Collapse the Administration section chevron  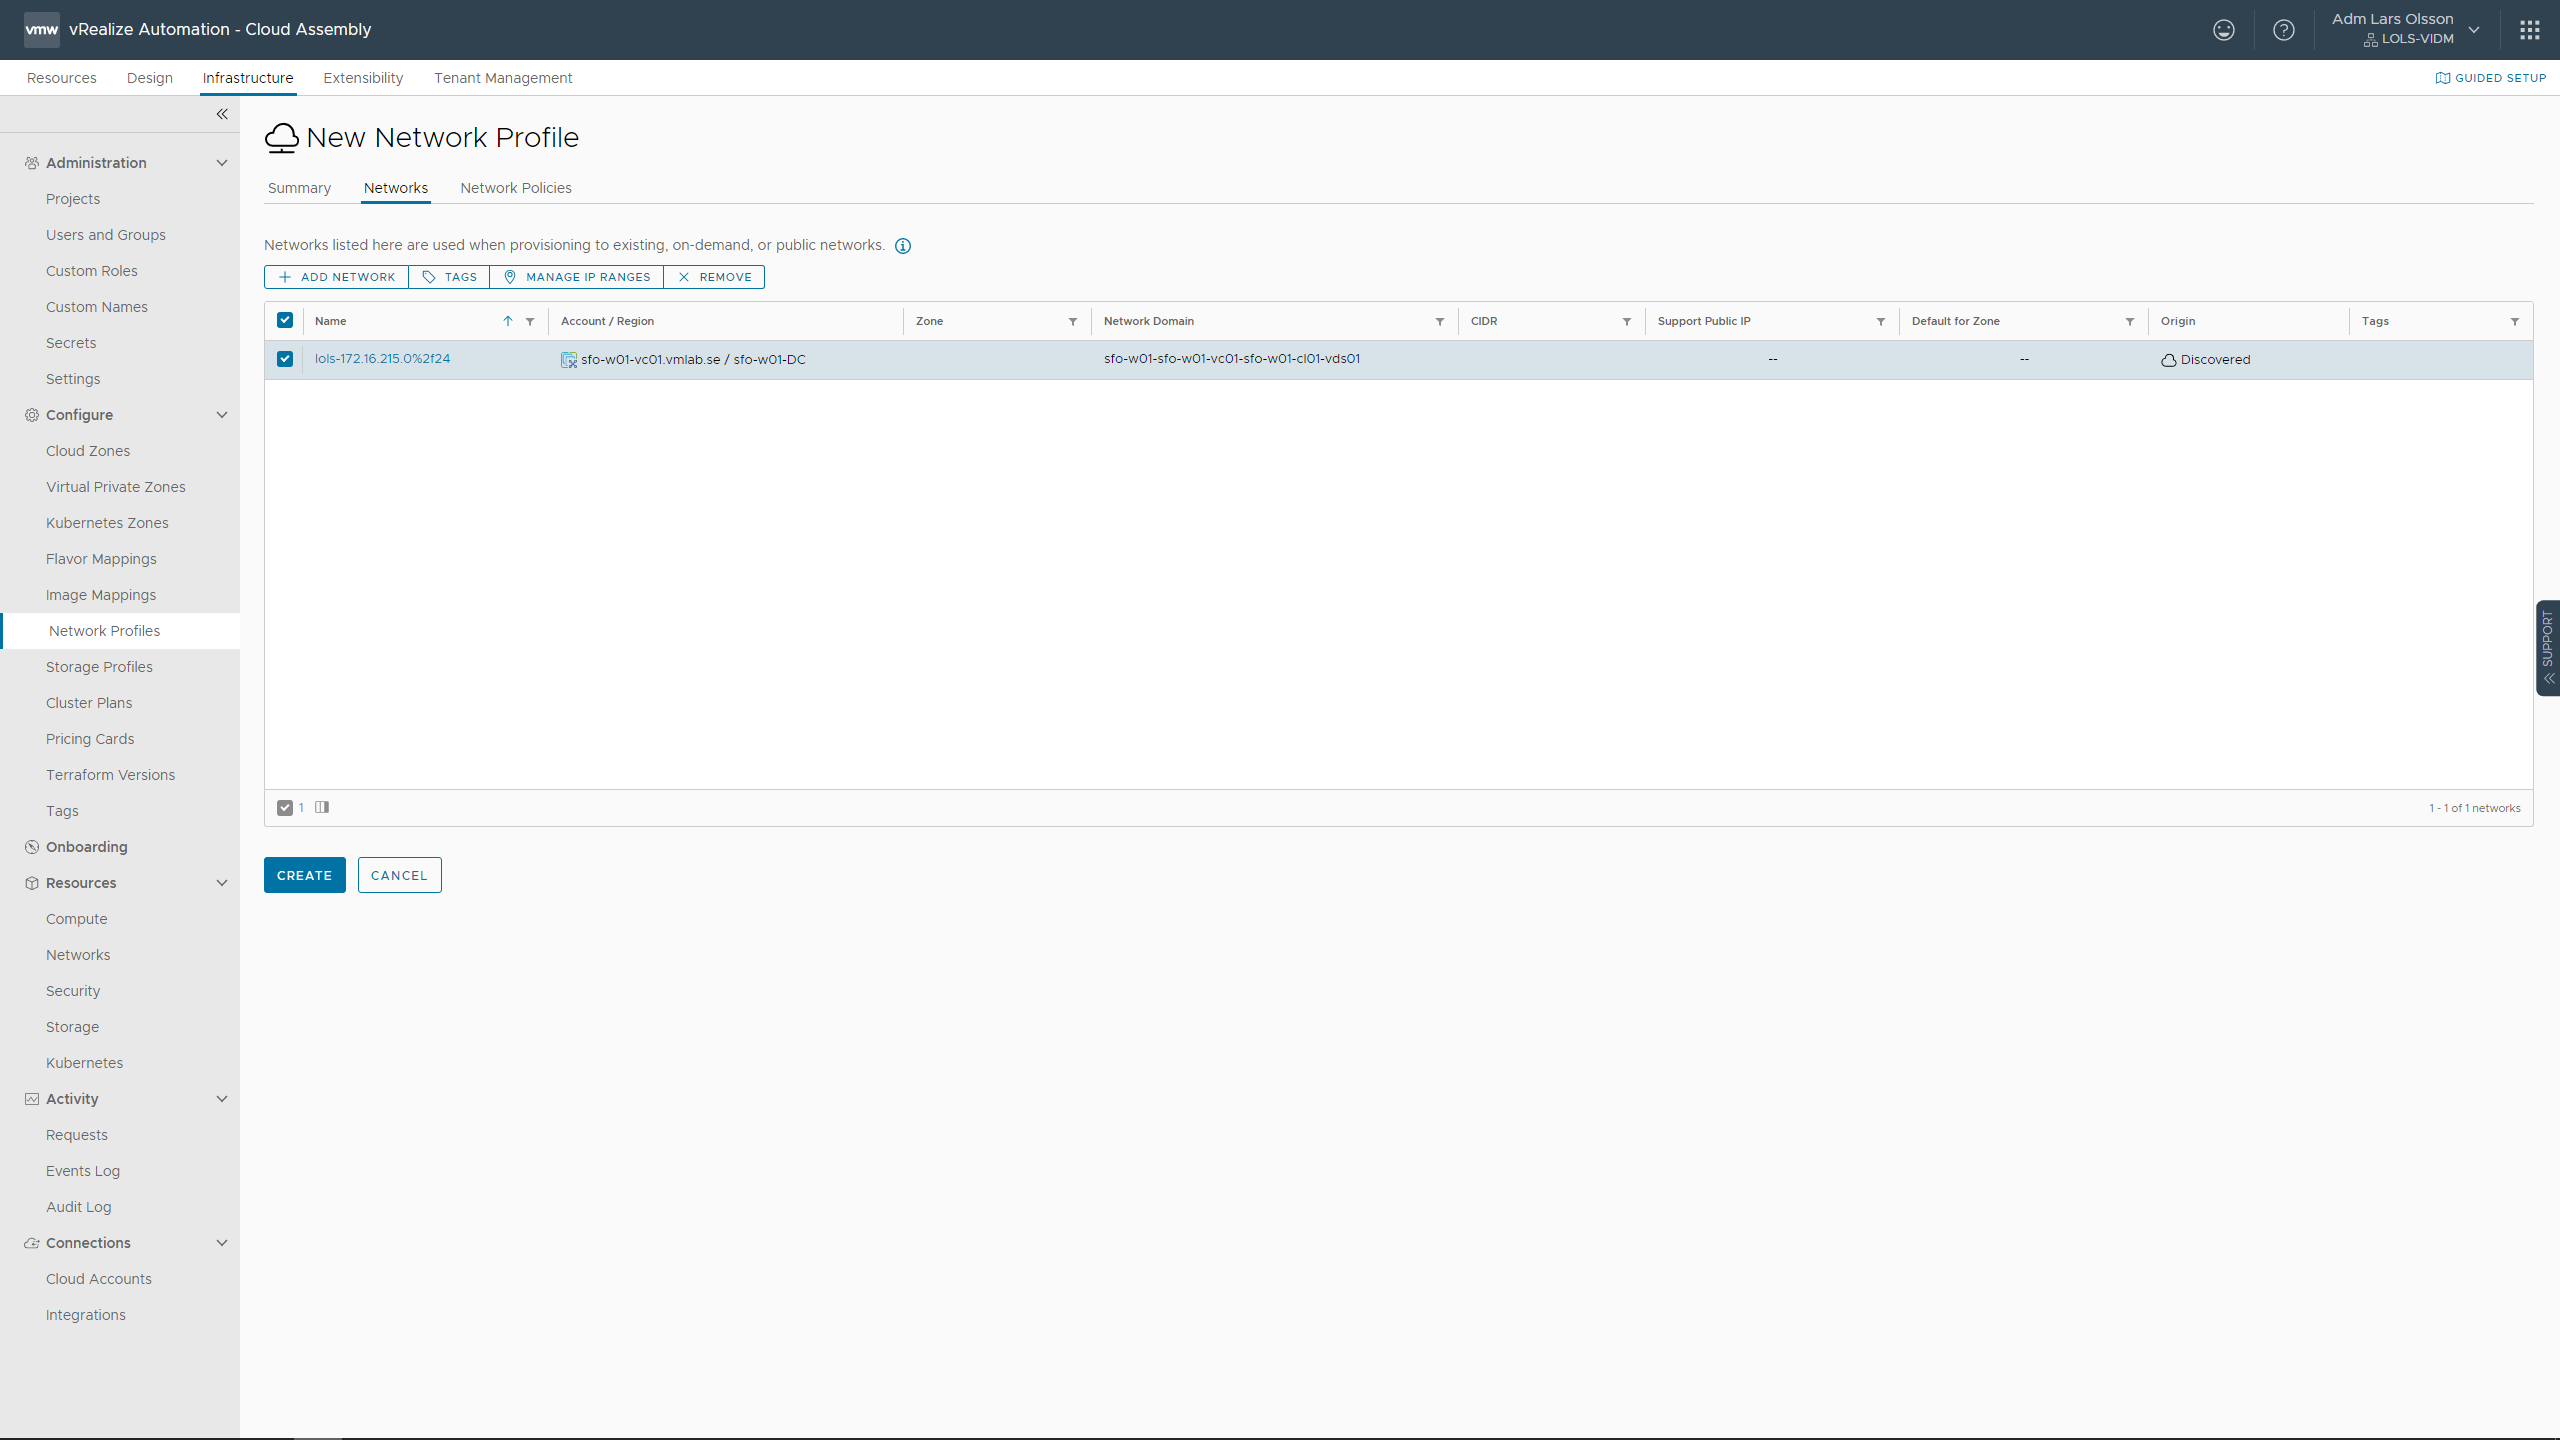pos(222,163)
